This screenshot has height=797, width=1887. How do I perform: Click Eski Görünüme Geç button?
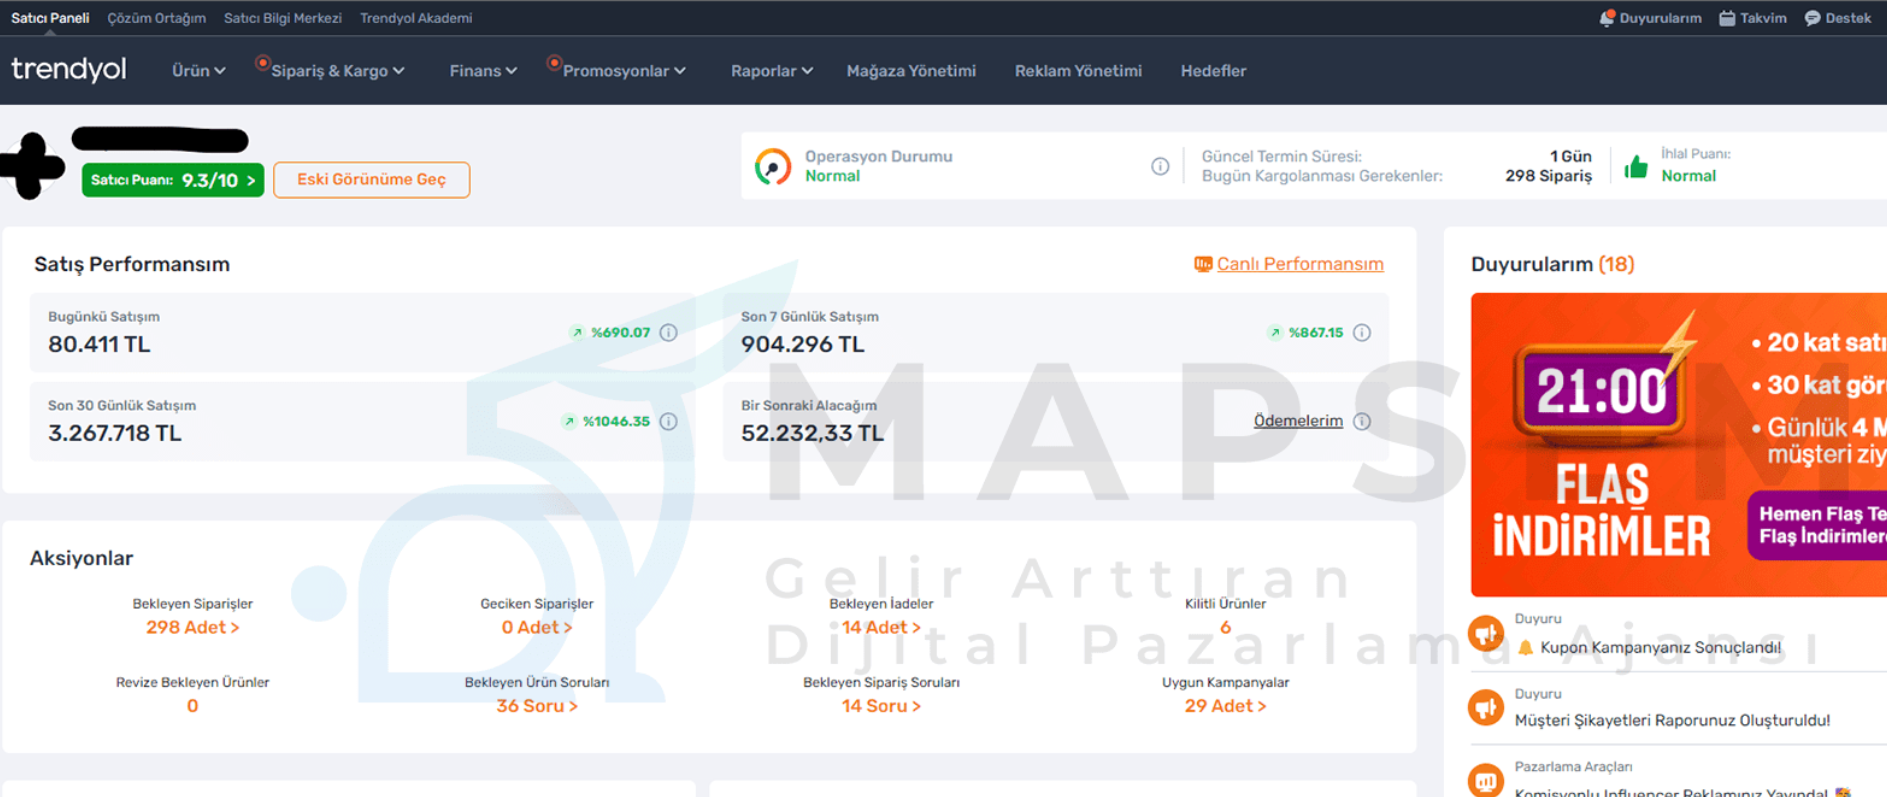click(x=371, y=180)
